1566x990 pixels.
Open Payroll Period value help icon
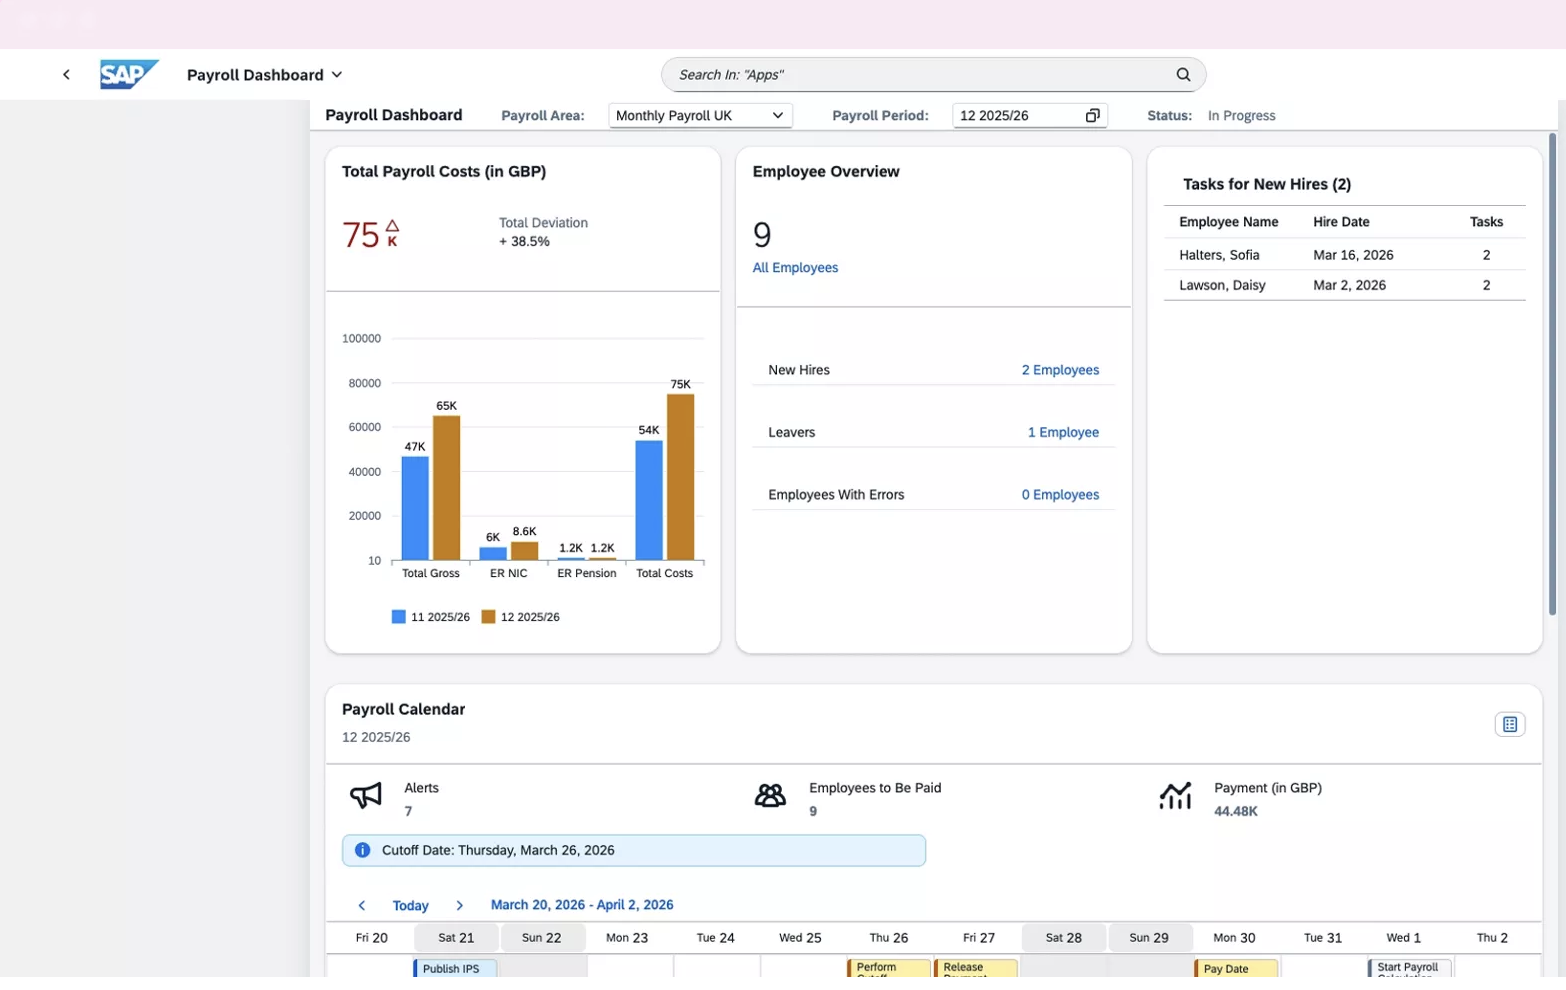coord(1092,116)
